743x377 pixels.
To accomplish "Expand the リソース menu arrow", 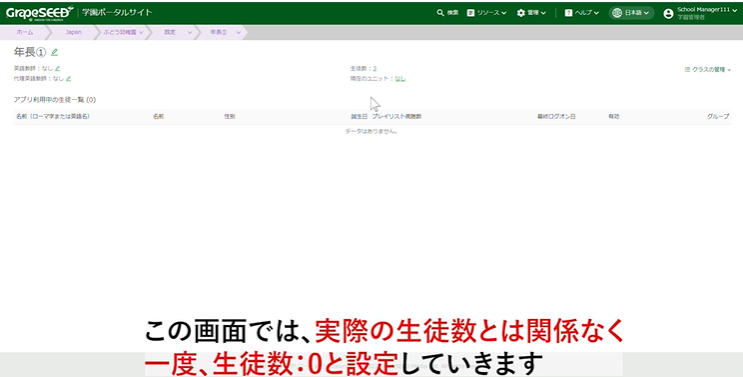I will 504,13.
